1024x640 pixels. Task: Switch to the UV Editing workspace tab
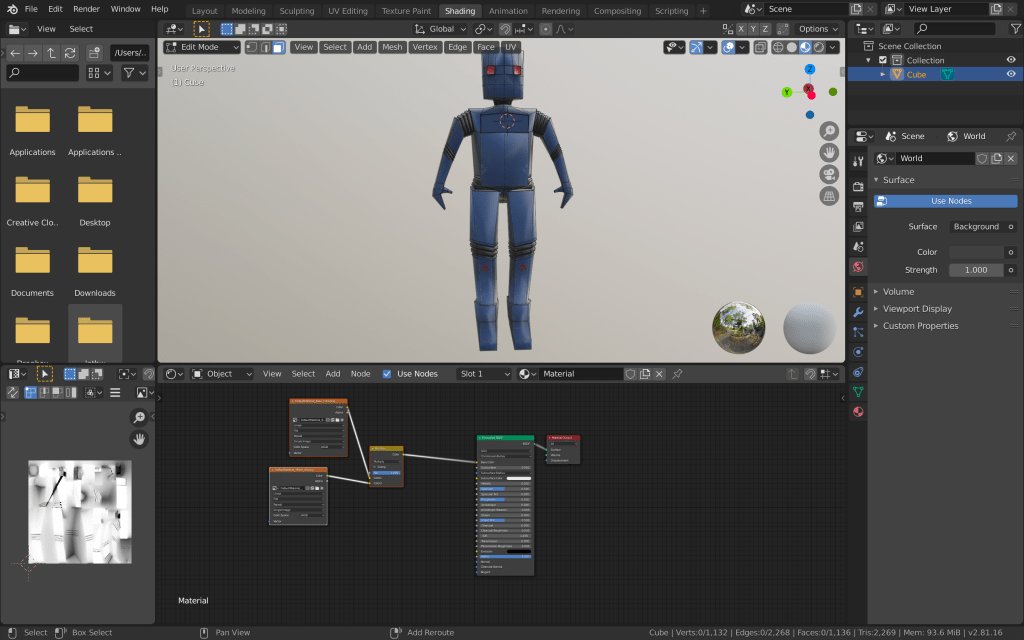click(x=347, y=11)
